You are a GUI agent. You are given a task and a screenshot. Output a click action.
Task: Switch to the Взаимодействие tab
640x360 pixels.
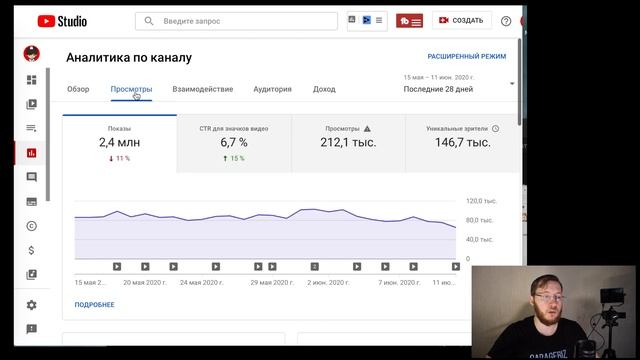pos(202,89)
